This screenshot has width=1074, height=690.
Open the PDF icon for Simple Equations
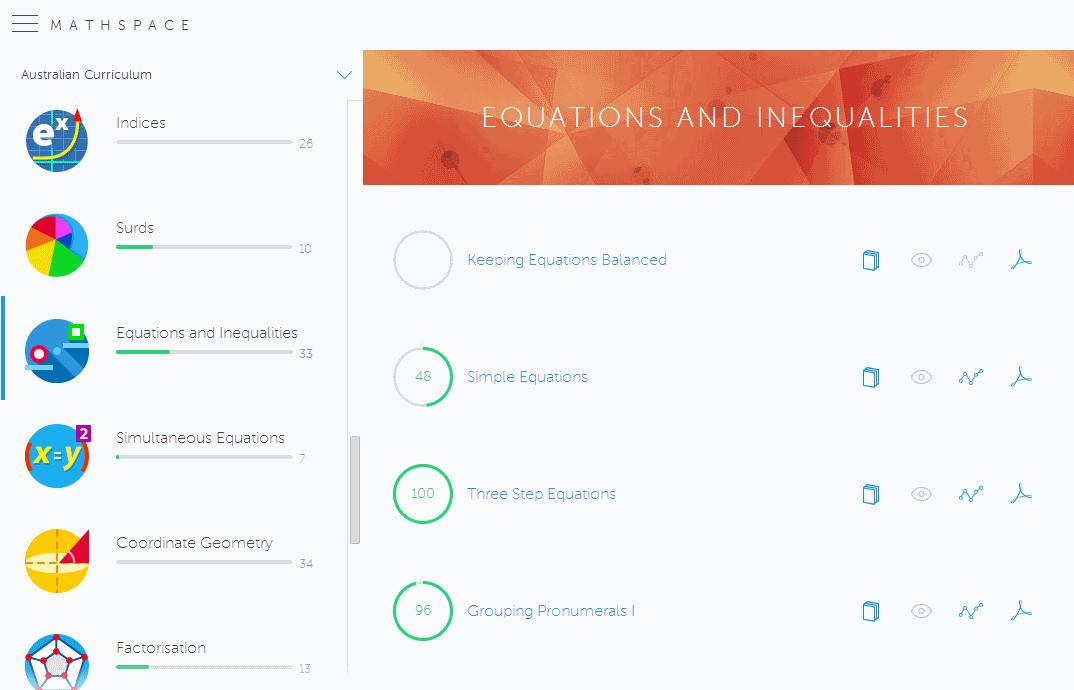[x=1020, y=377]
